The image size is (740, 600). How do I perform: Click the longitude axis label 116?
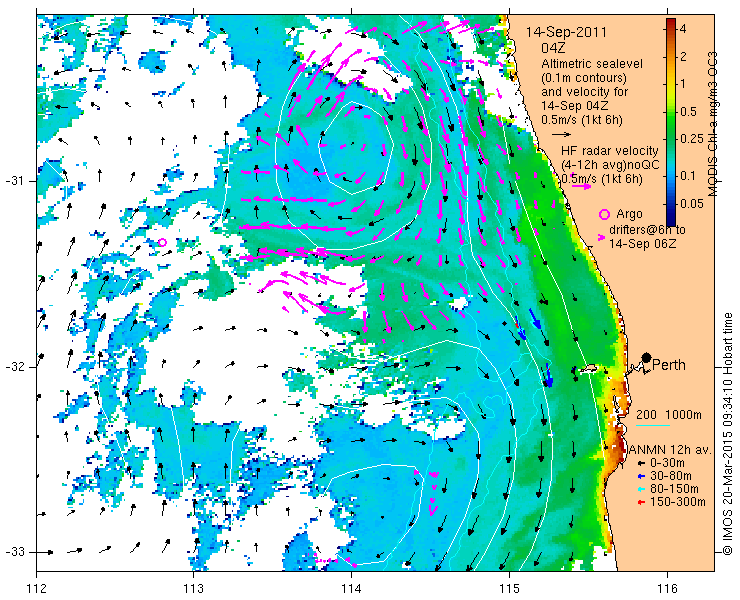(x=667, y=589)
